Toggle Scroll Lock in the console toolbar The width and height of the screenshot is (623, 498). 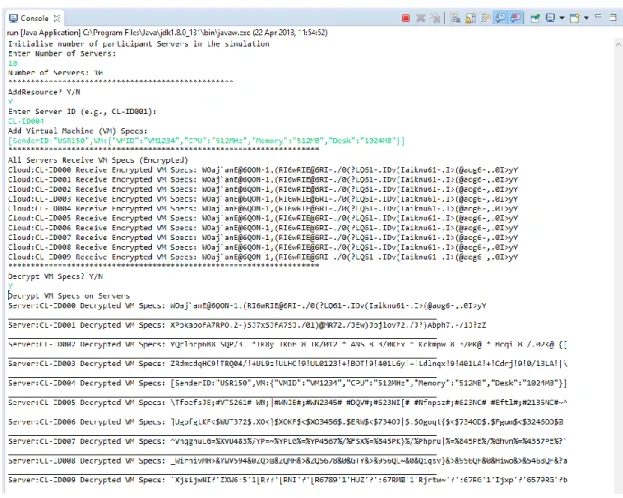click(x=470, y=18)
